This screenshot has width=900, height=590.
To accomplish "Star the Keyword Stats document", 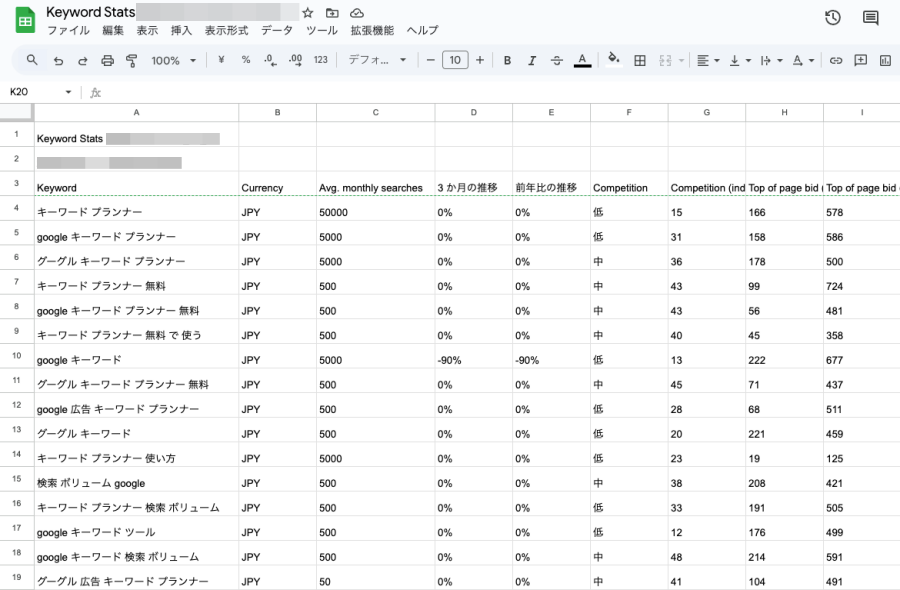I will point(308,13).
